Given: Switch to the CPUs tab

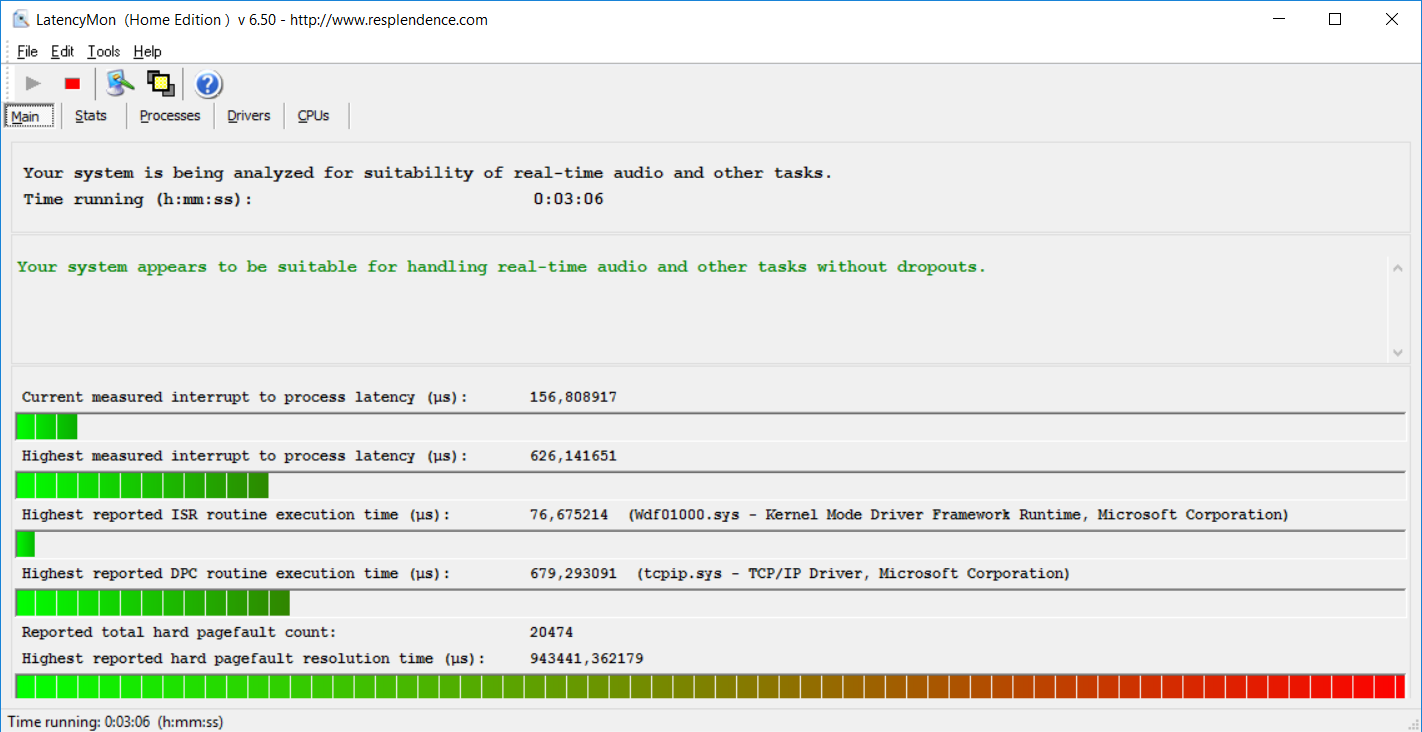Looking at the screenshot, I should [x=313, y=116].
